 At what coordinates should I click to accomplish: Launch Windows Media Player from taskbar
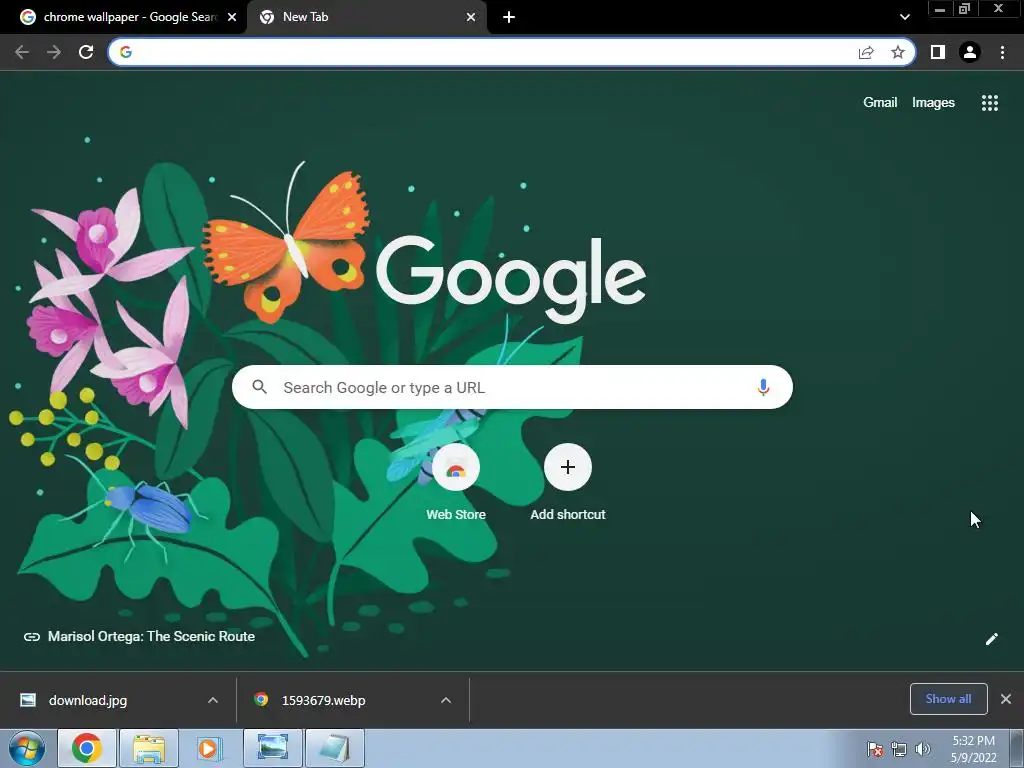pos(209,748)
